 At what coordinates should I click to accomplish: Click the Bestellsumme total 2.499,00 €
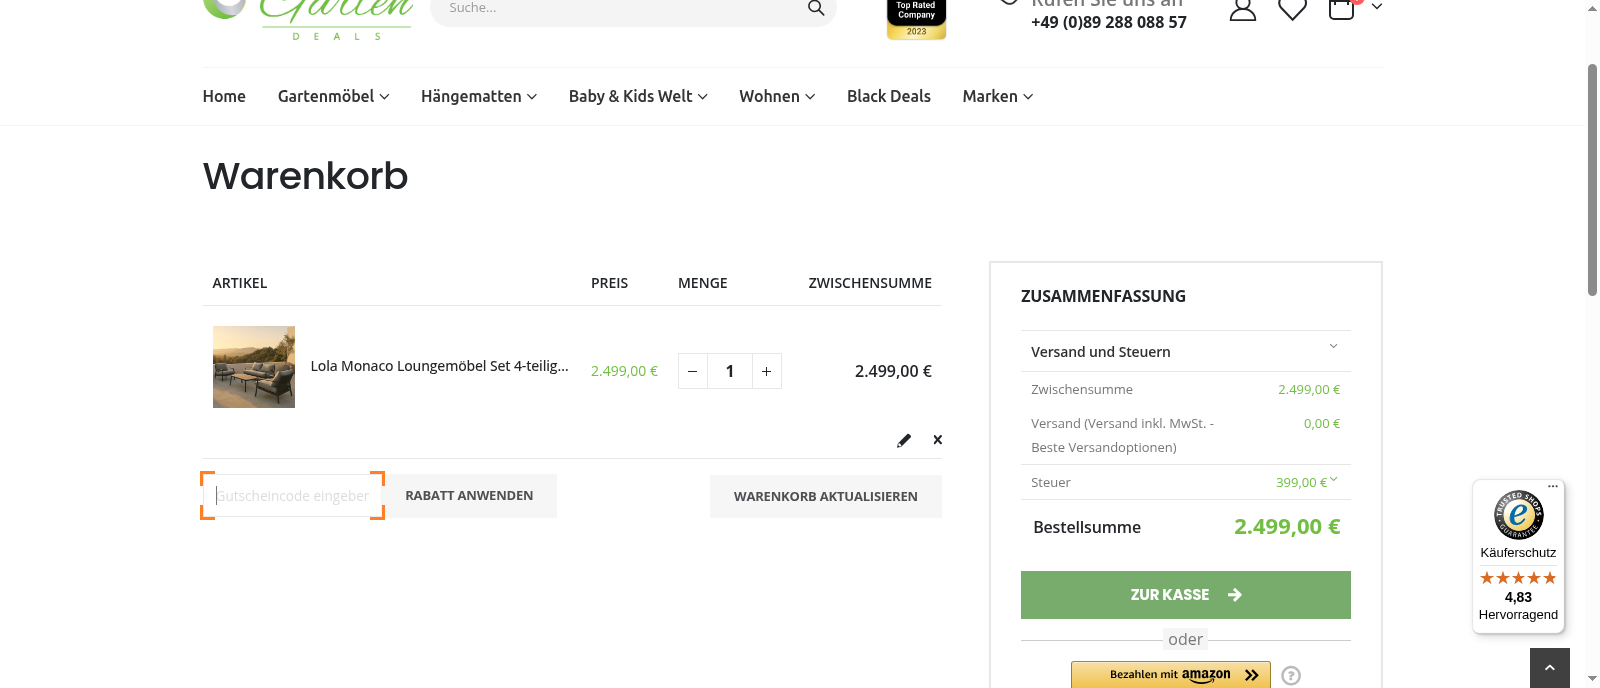pos(1287,527)
